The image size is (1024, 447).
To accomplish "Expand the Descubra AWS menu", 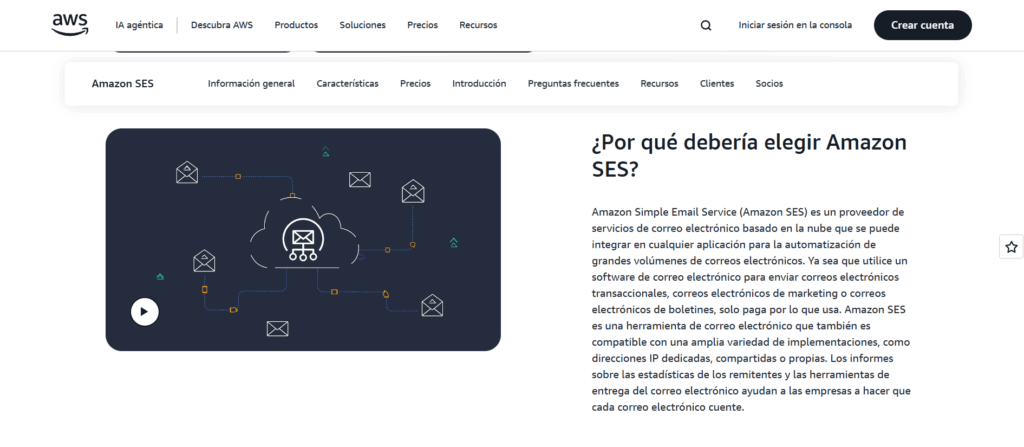I will 221,25.
